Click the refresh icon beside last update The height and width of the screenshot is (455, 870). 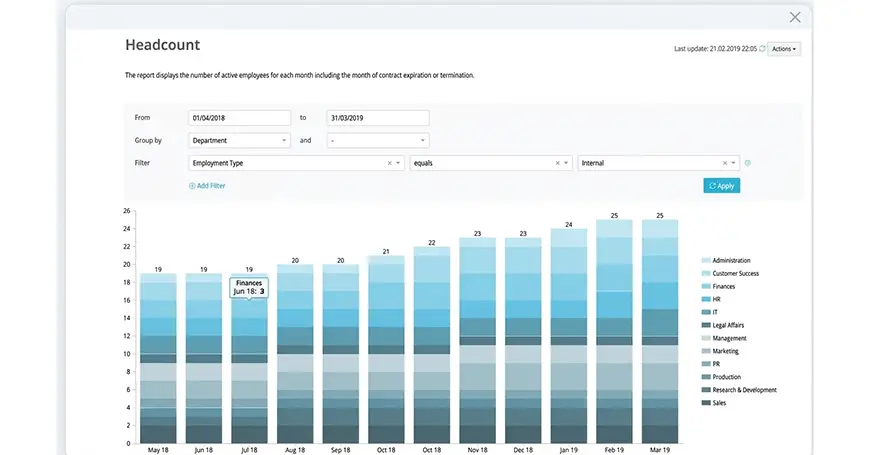click(x=762, y=48)
